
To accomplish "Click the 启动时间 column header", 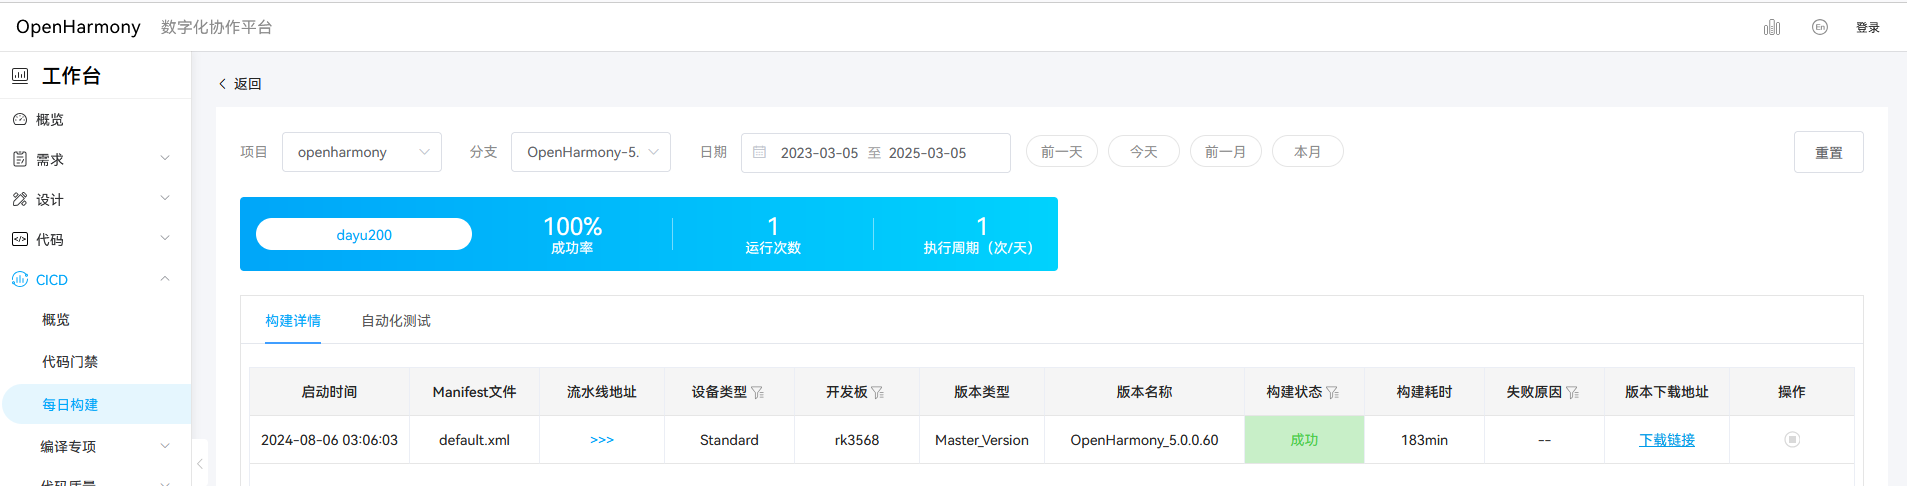I will pyautogui.click(x=329, y=392).
